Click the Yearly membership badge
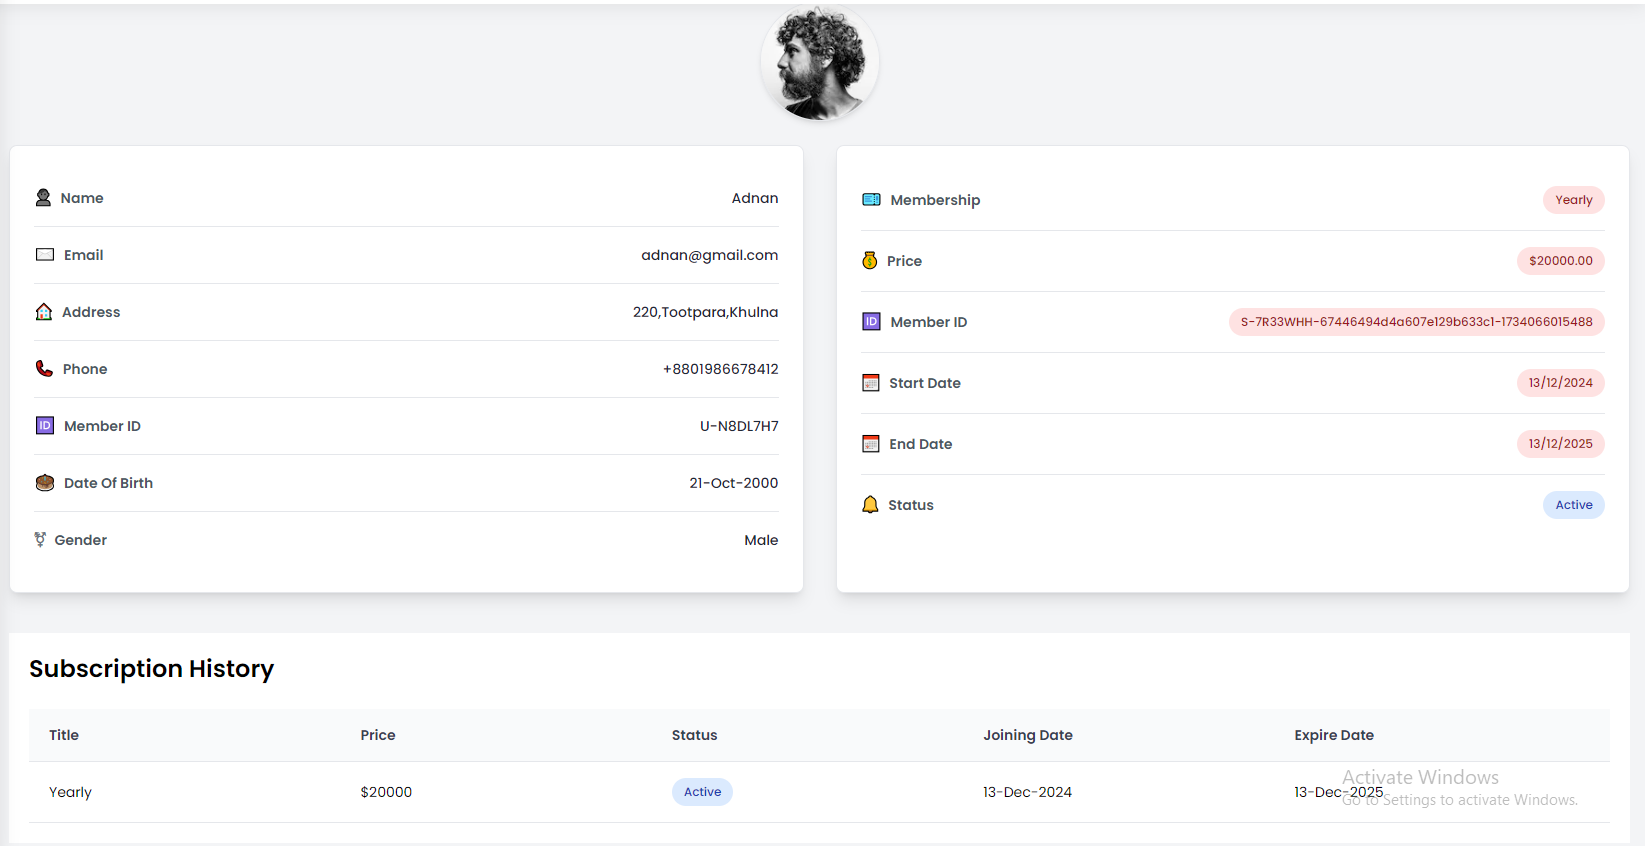1645x846 pixels. point(1573,200)
